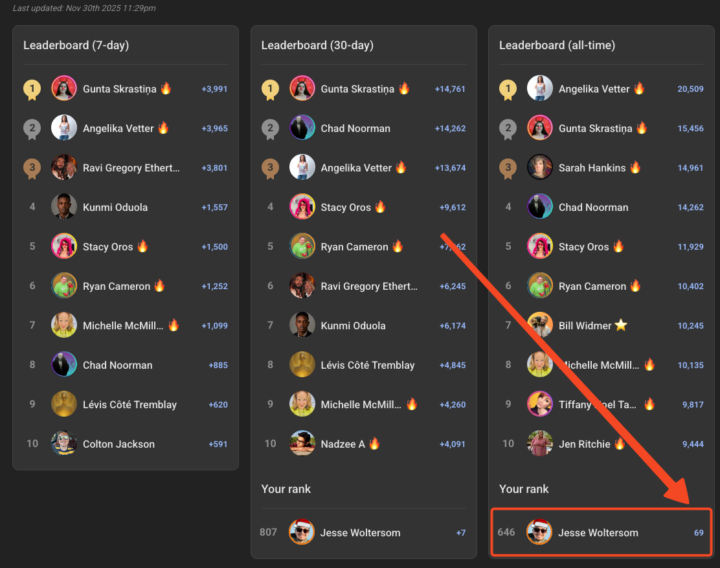Image resolution: width=720 pixels, height=568 pixels.
Task: Click the score +14,761 in 30-day leaderboard
Action: pyautogui.click(x=450, y=89)
